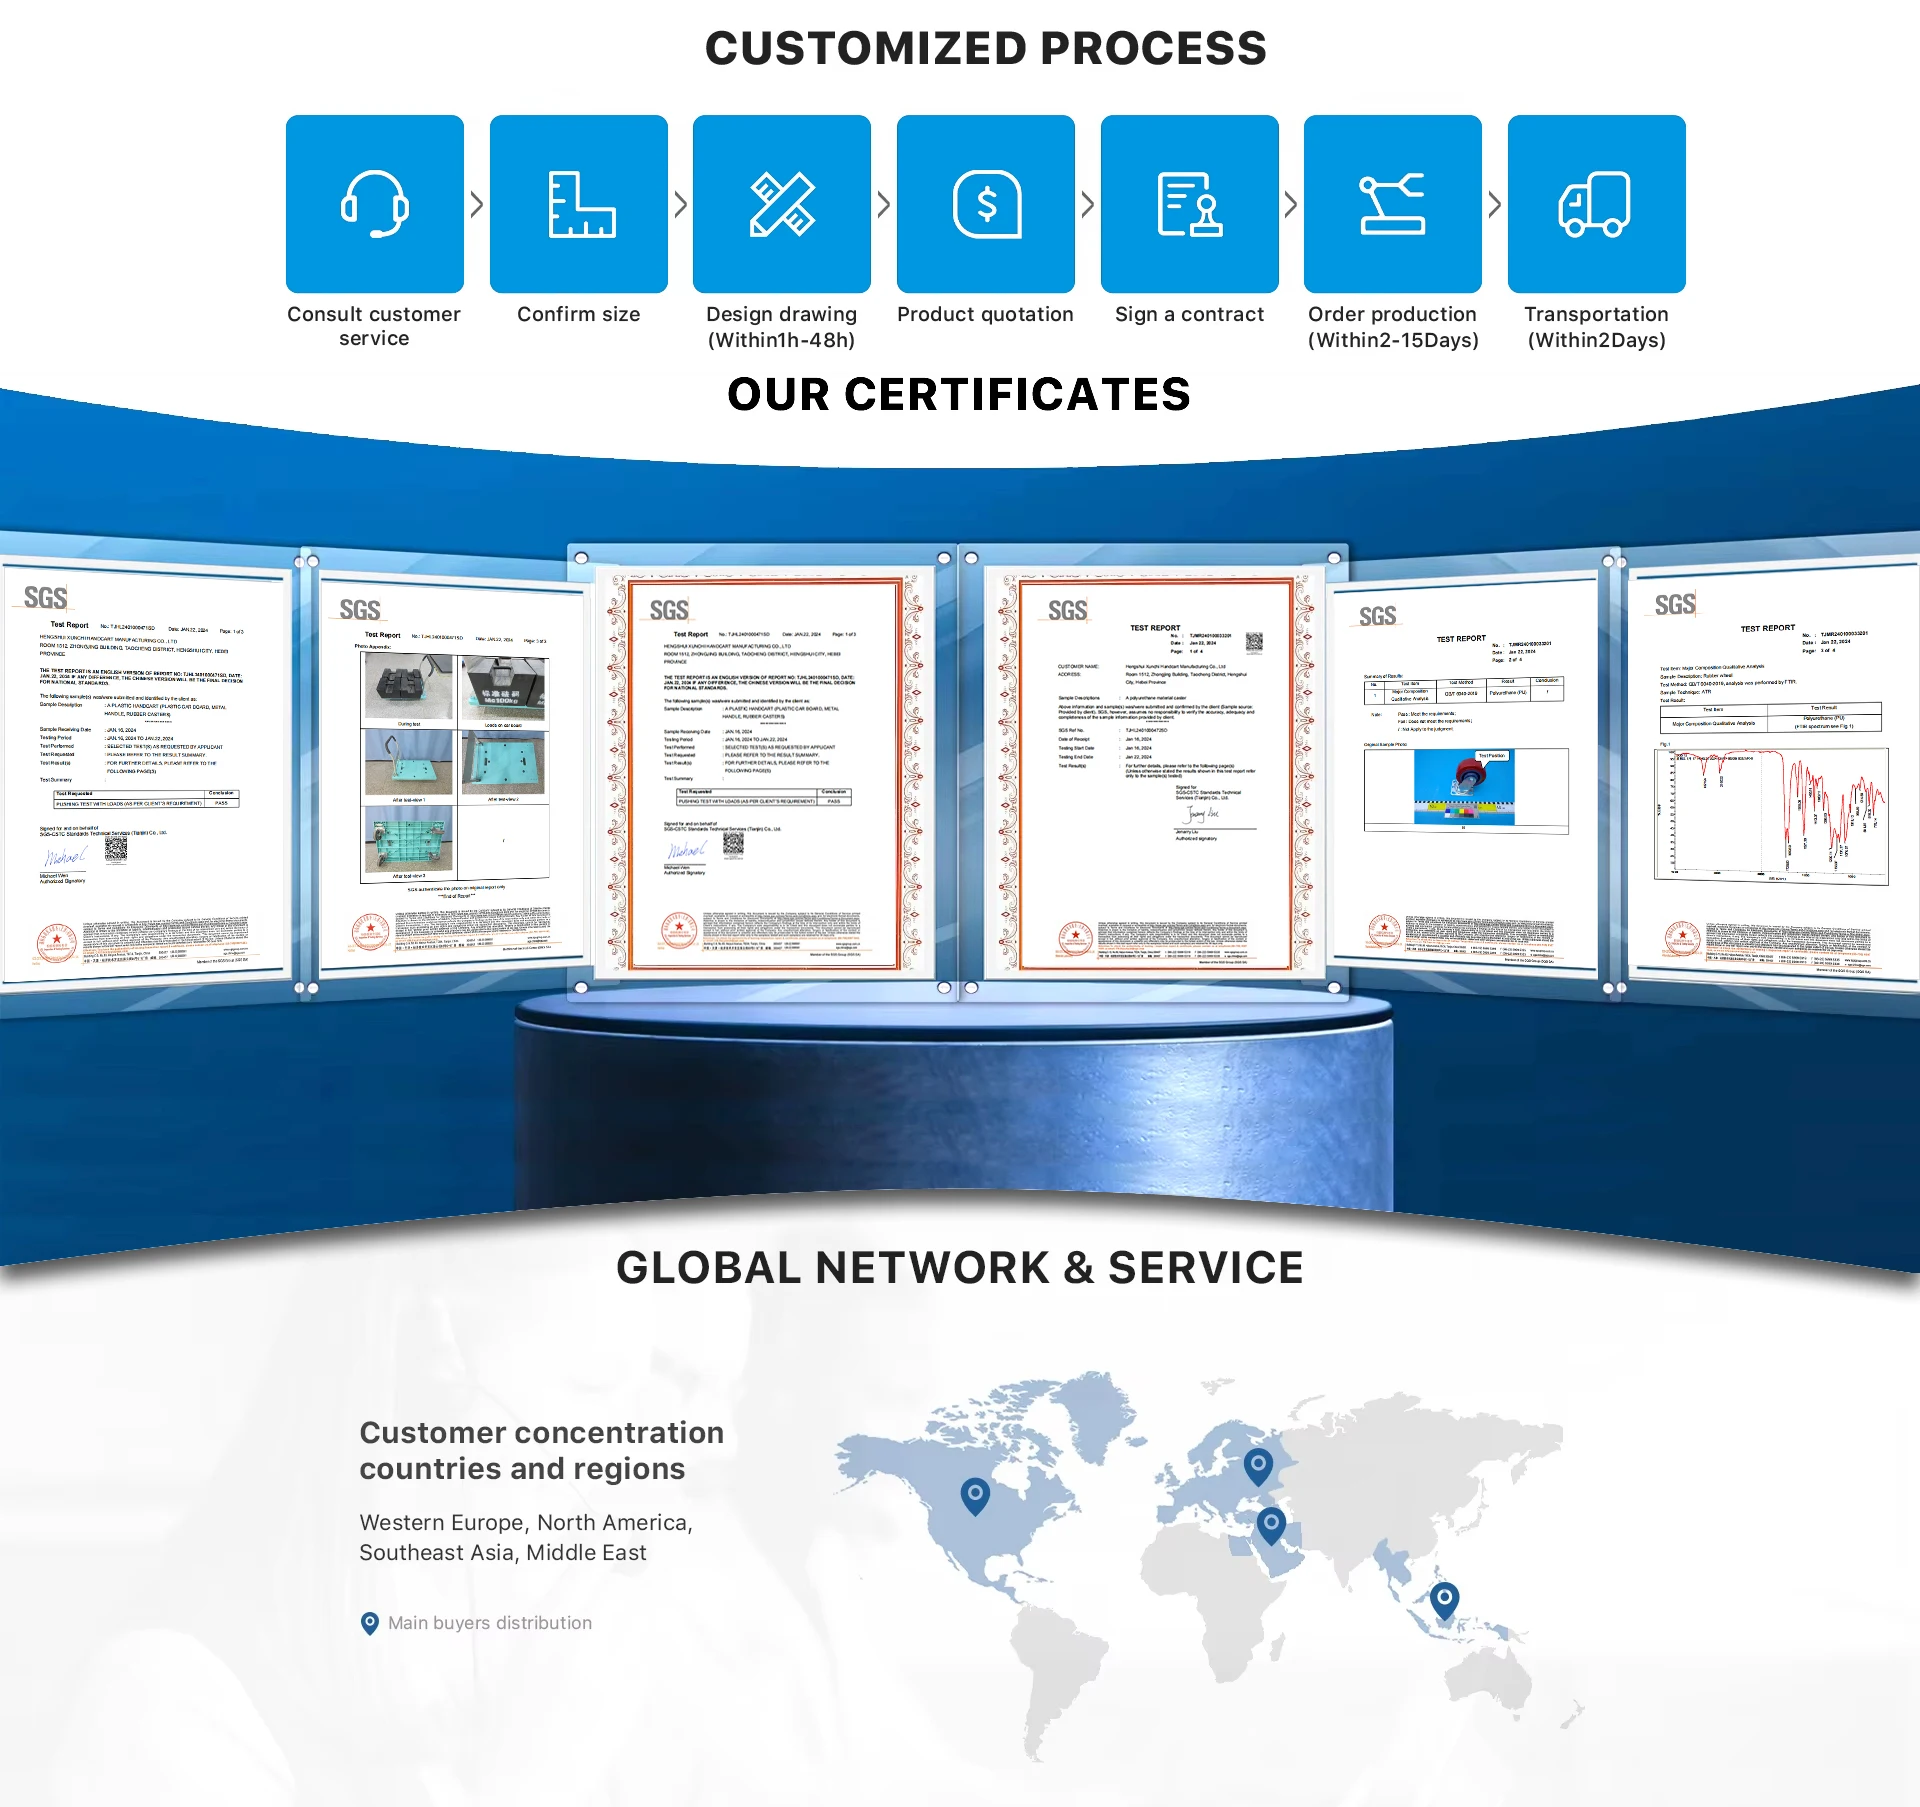This screenshot has height=1807, width=1920.
Task: Click the ruler Confirm size icon
Action: (x=579, y=203)
